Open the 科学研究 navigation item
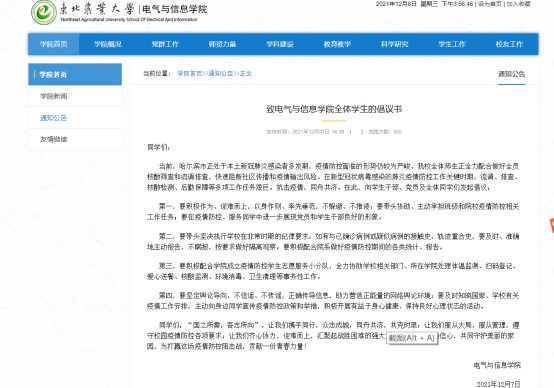Screen dimensions: 554x388 tap(395, 44)
